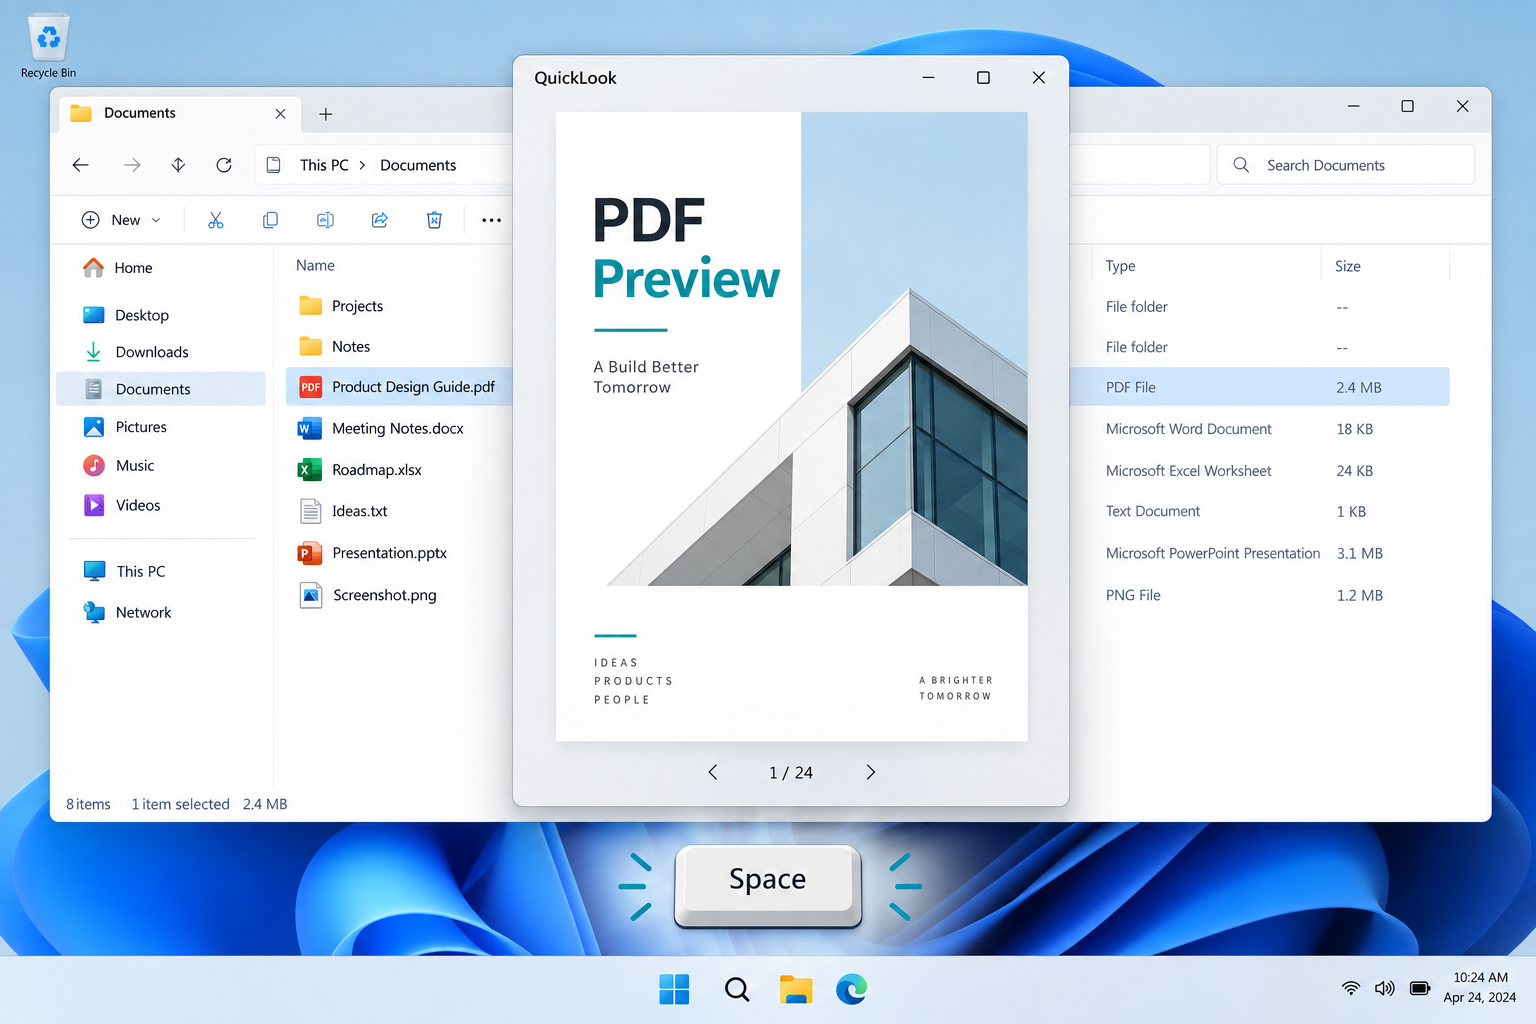Sort by the Size column header
This screenshot has height=1024, width=1536.
pyautogui.click(x=1347, y=266)
